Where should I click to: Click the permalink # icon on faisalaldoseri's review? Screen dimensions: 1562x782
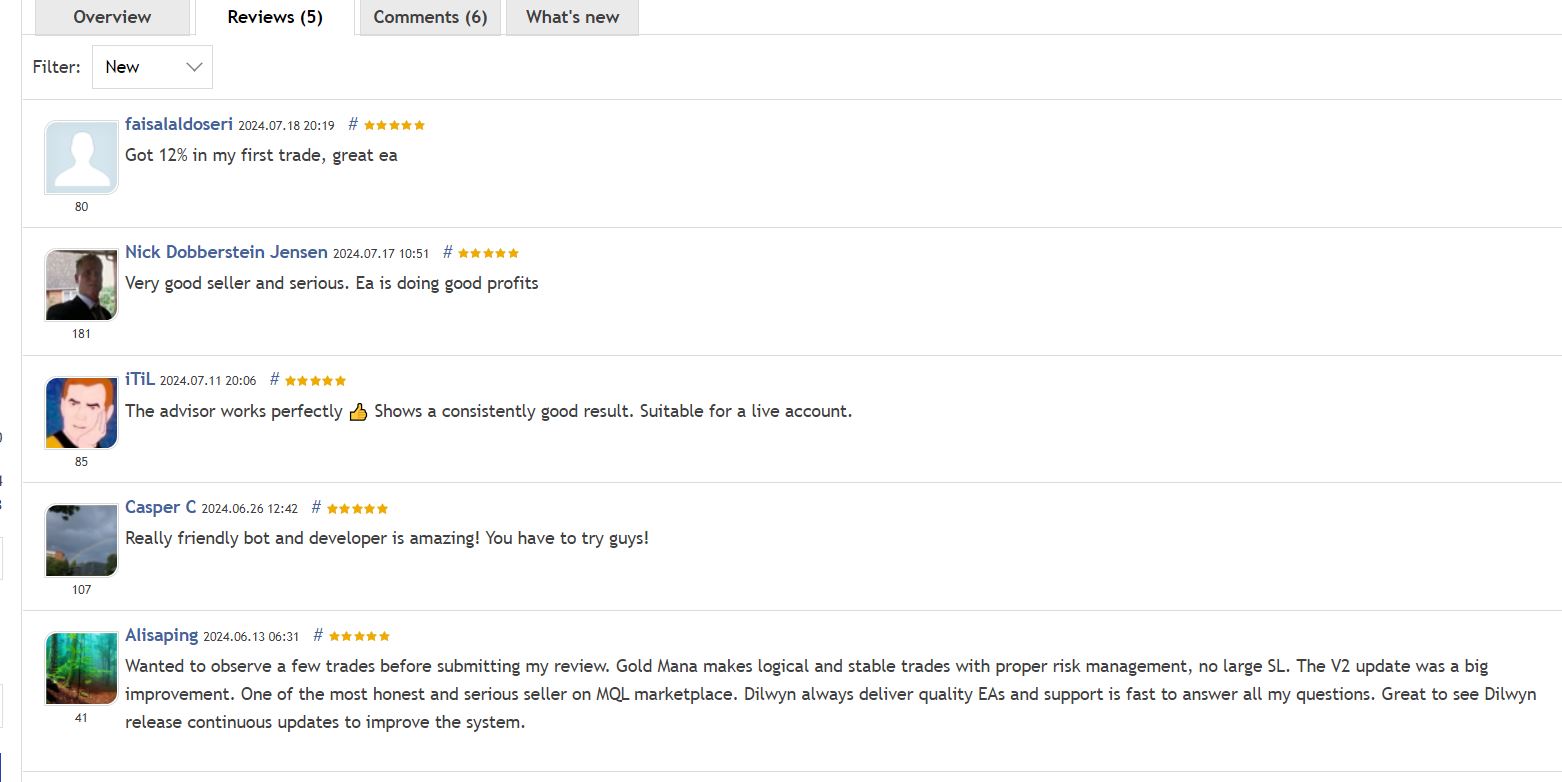click(352, 124)
